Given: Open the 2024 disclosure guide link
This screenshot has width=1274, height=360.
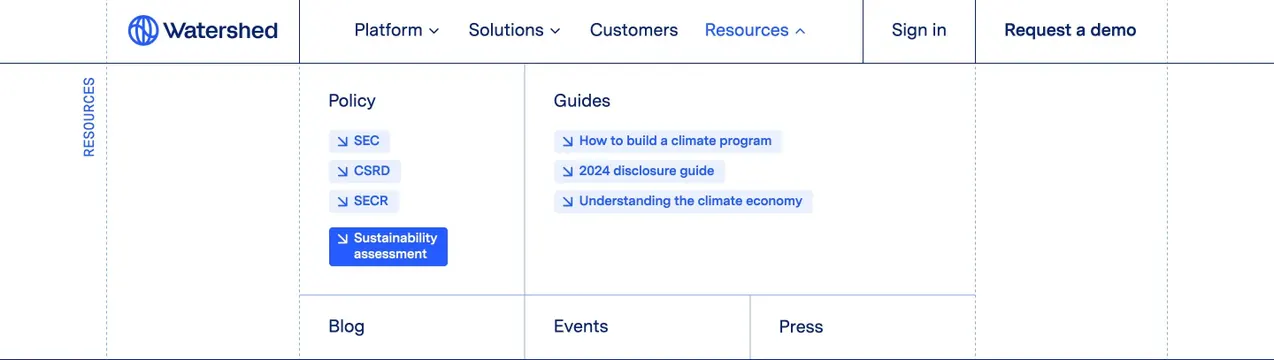Looking at the screenshot, I should tap(639, 171).
